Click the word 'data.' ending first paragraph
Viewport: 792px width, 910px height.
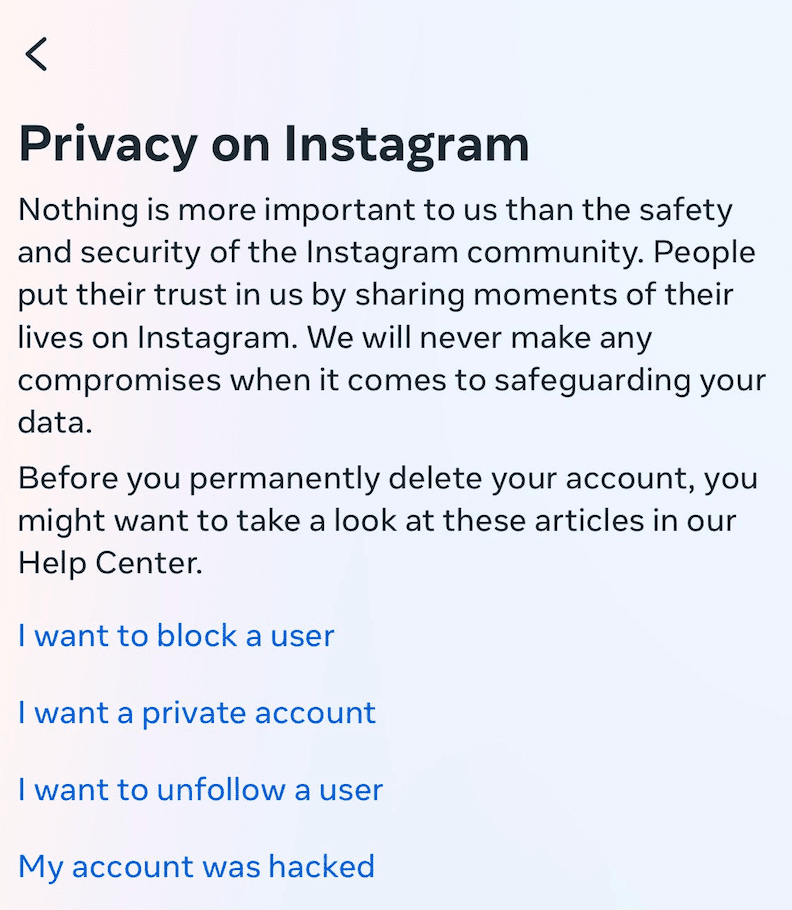click(55, 423)
